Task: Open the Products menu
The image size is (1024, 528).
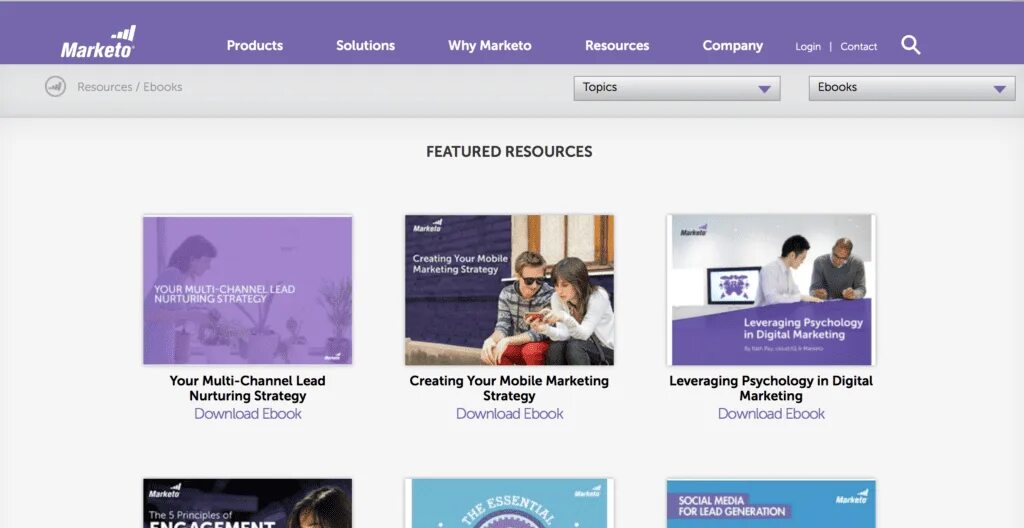Action: [x=255, y=46]
